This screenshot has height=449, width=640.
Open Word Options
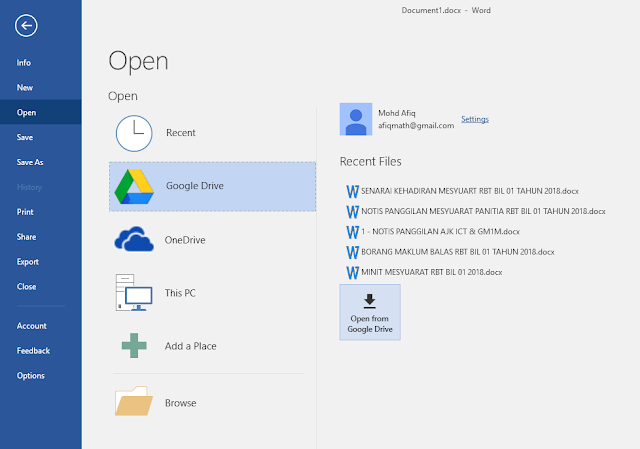[x=31, y=376]
